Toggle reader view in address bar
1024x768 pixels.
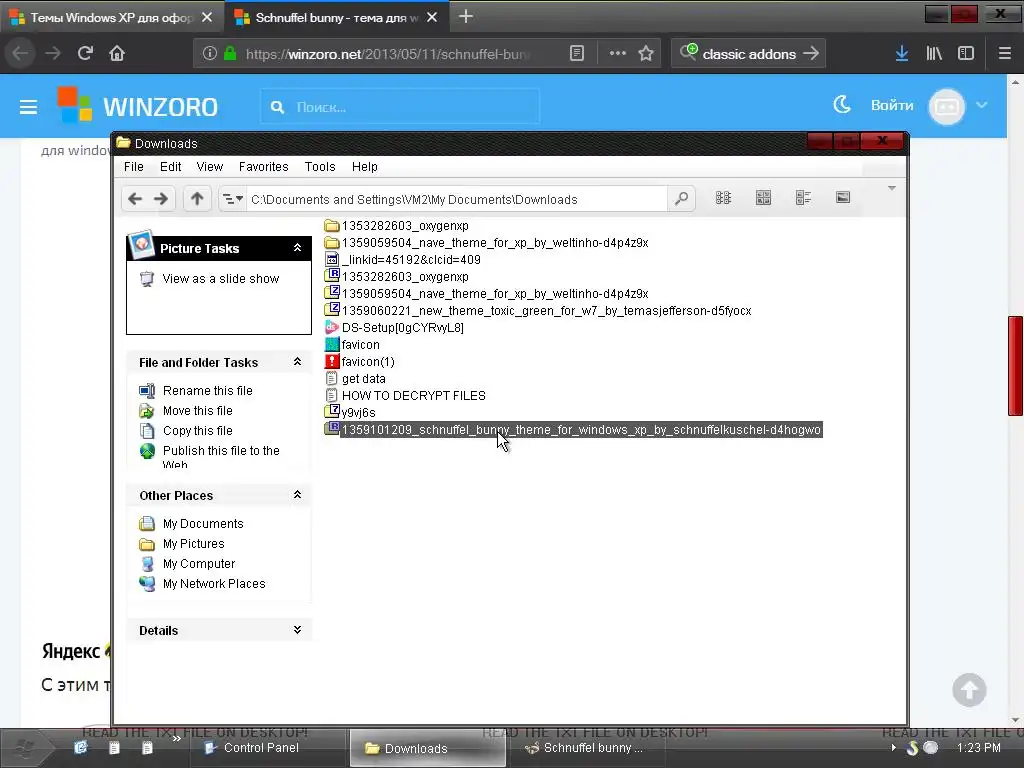[x=577, y=54]
